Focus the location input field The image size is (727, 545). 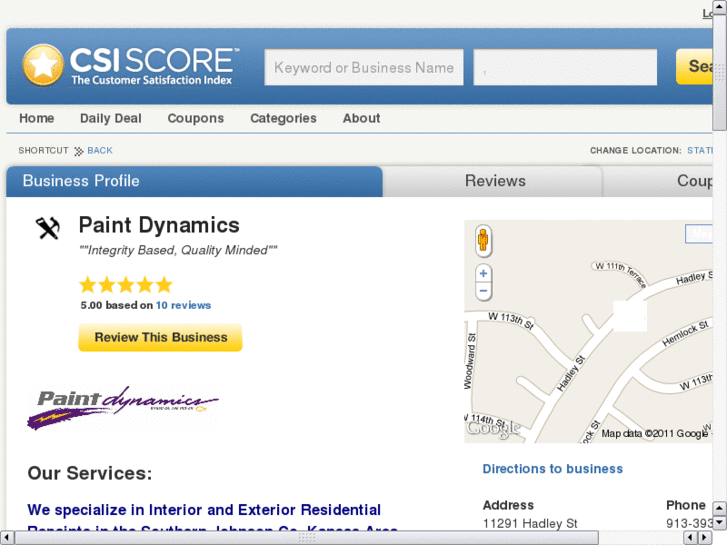coord(565,68)
